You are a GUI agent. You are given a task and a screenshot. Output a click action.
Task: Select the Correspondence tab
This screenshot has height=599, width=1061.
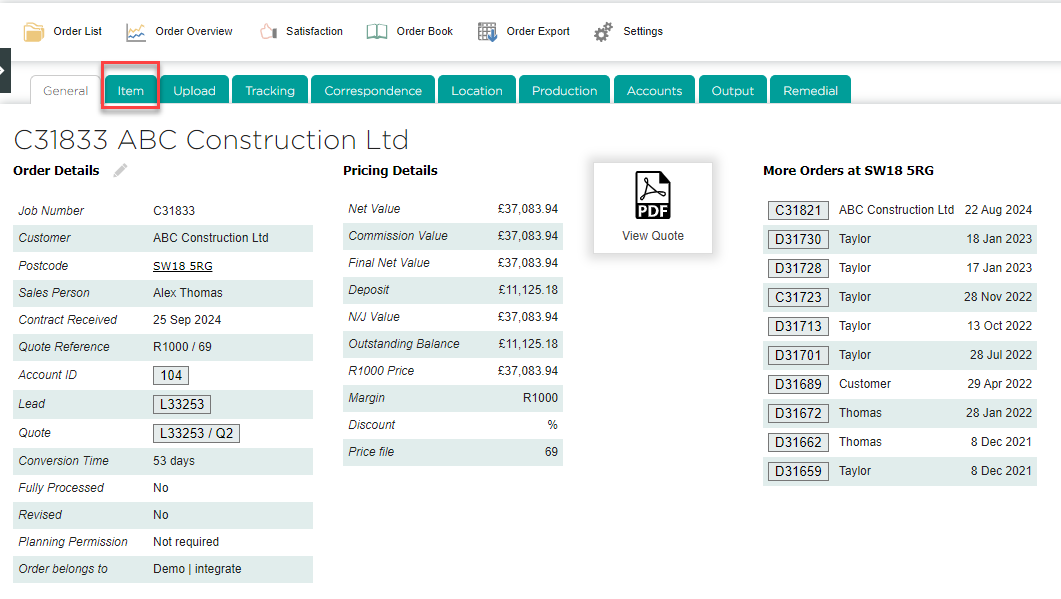pyautogui.click(x=373, y=90)
